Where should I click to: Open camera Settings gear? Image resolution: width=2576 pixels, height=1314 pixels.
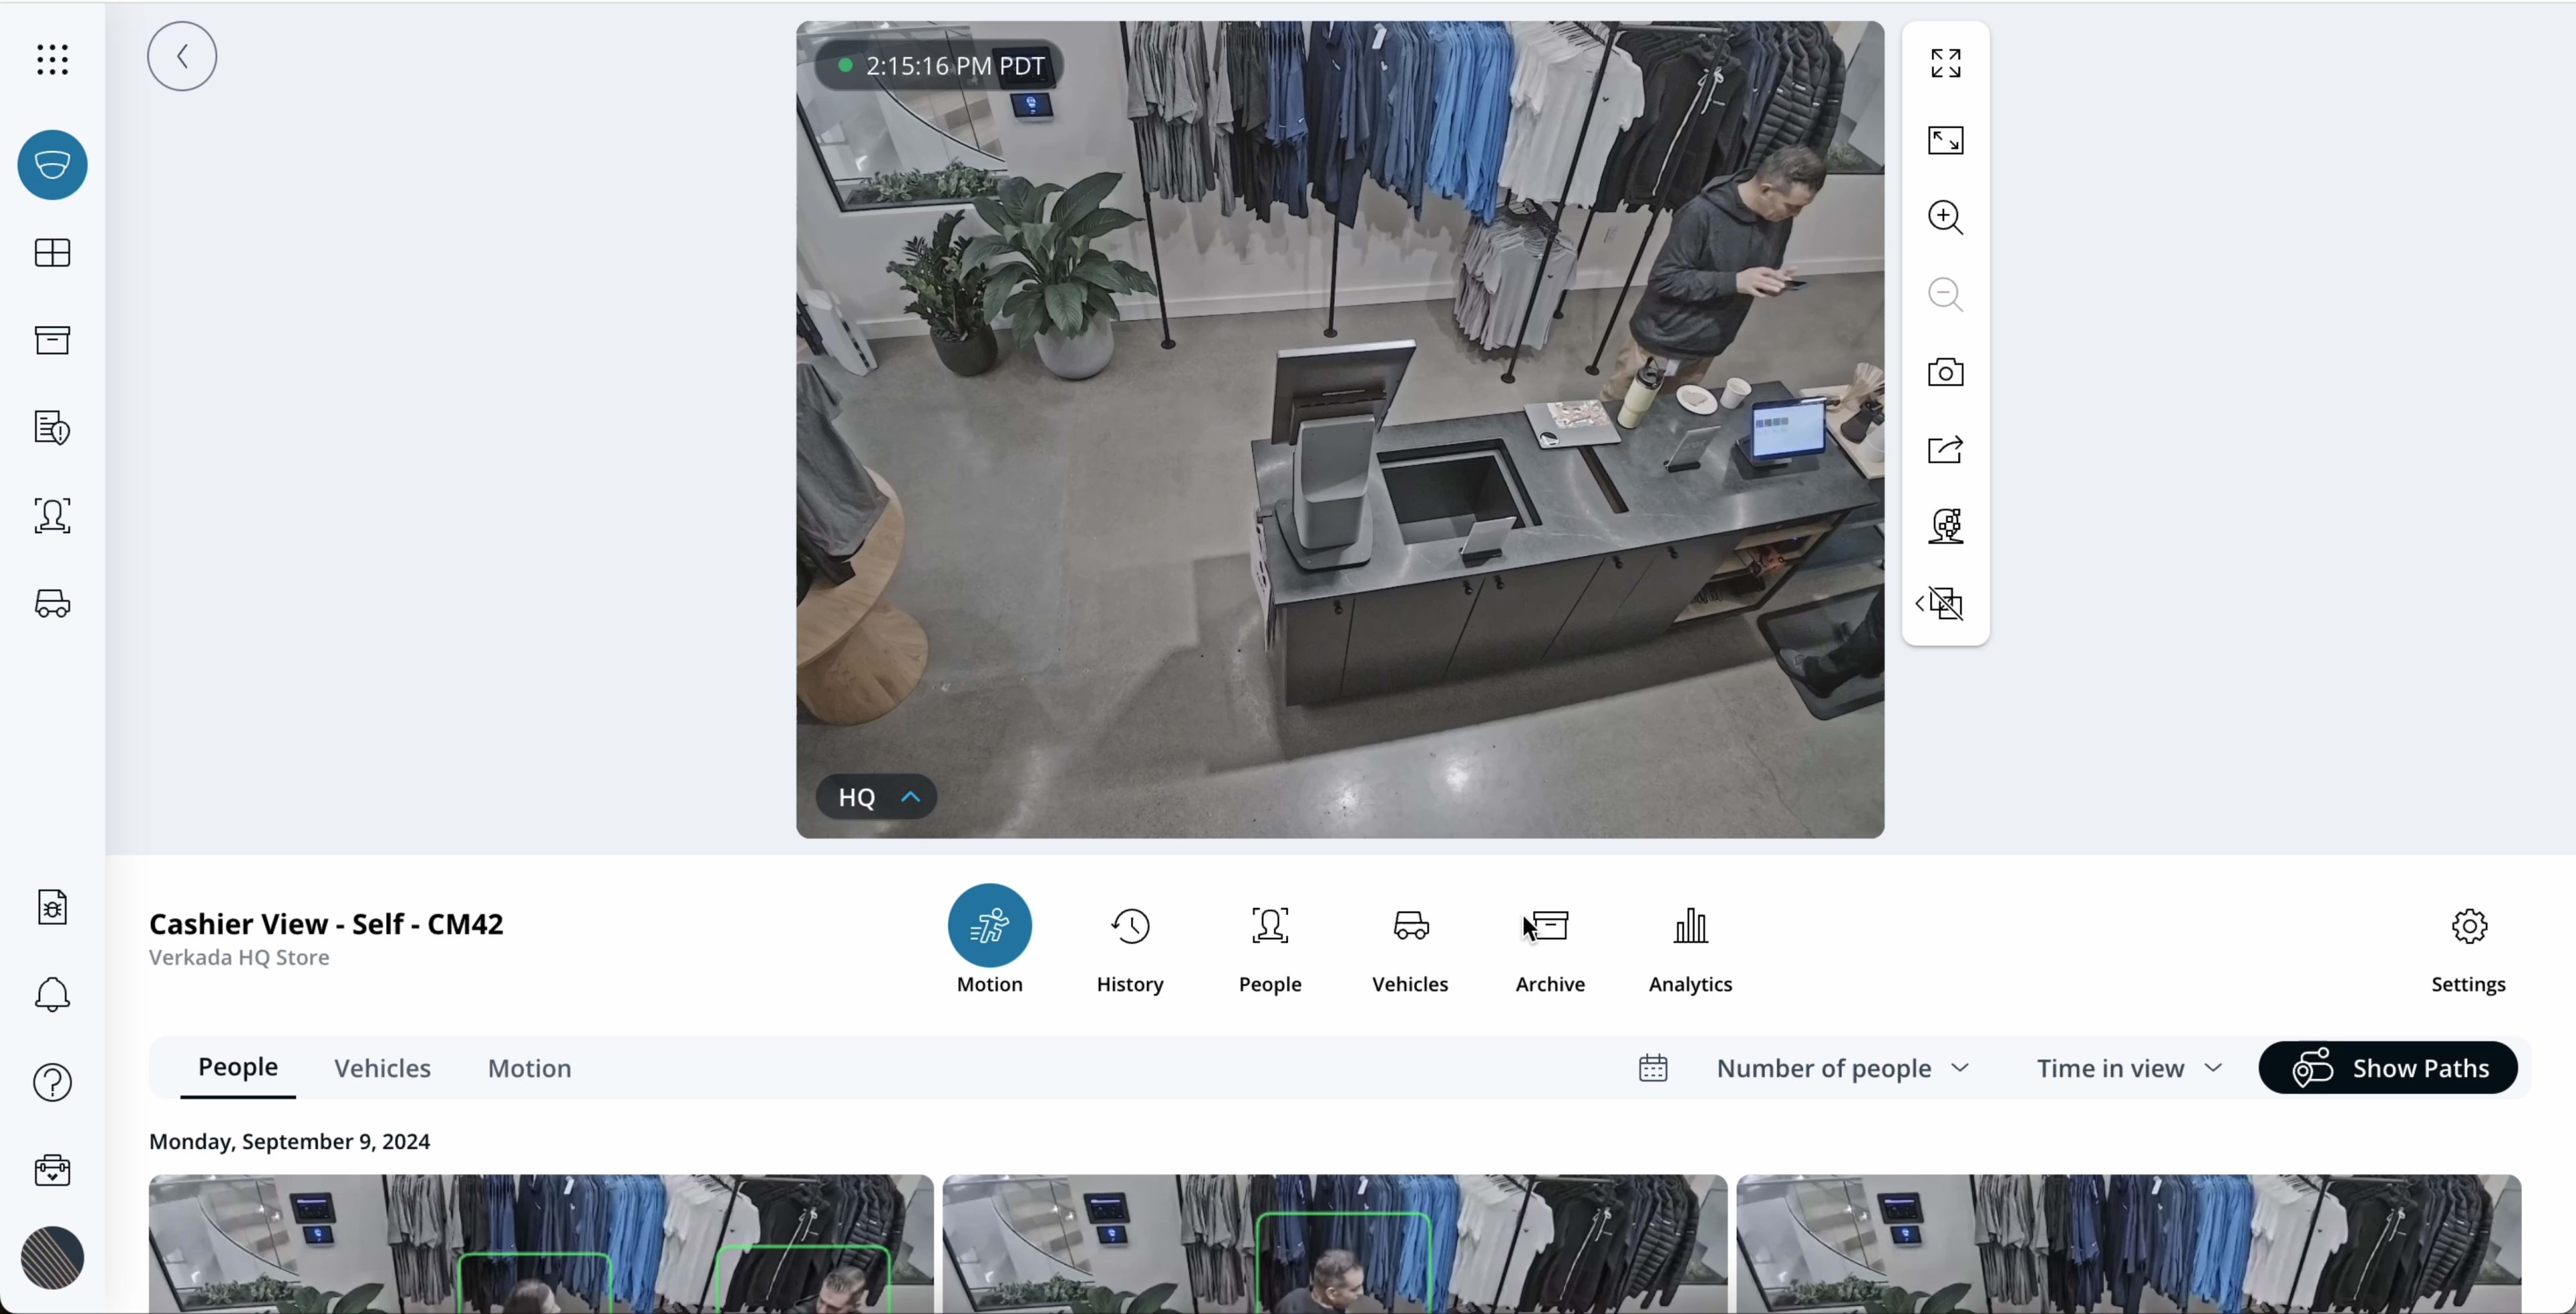[x=2468, y=944]
